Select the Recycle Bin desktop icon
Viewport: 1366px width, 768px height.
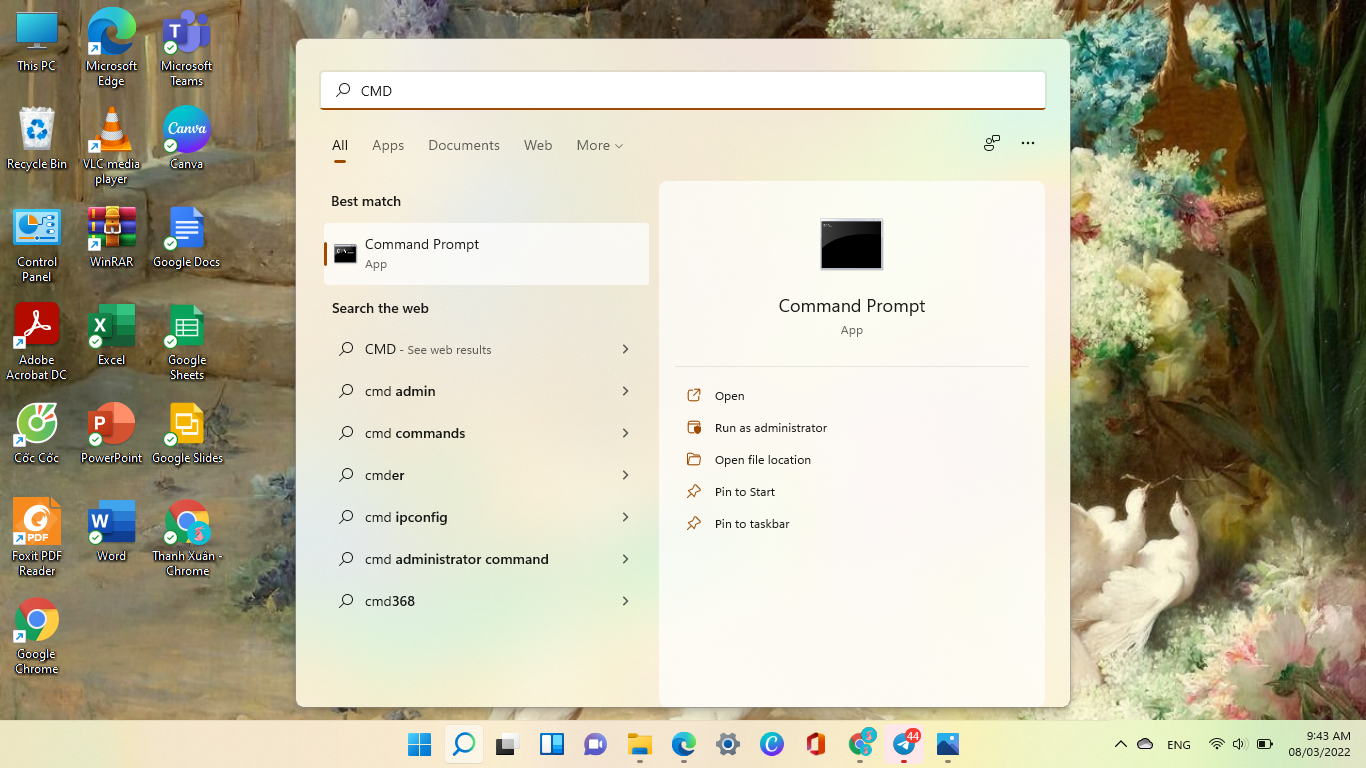[x=37, y=139]
